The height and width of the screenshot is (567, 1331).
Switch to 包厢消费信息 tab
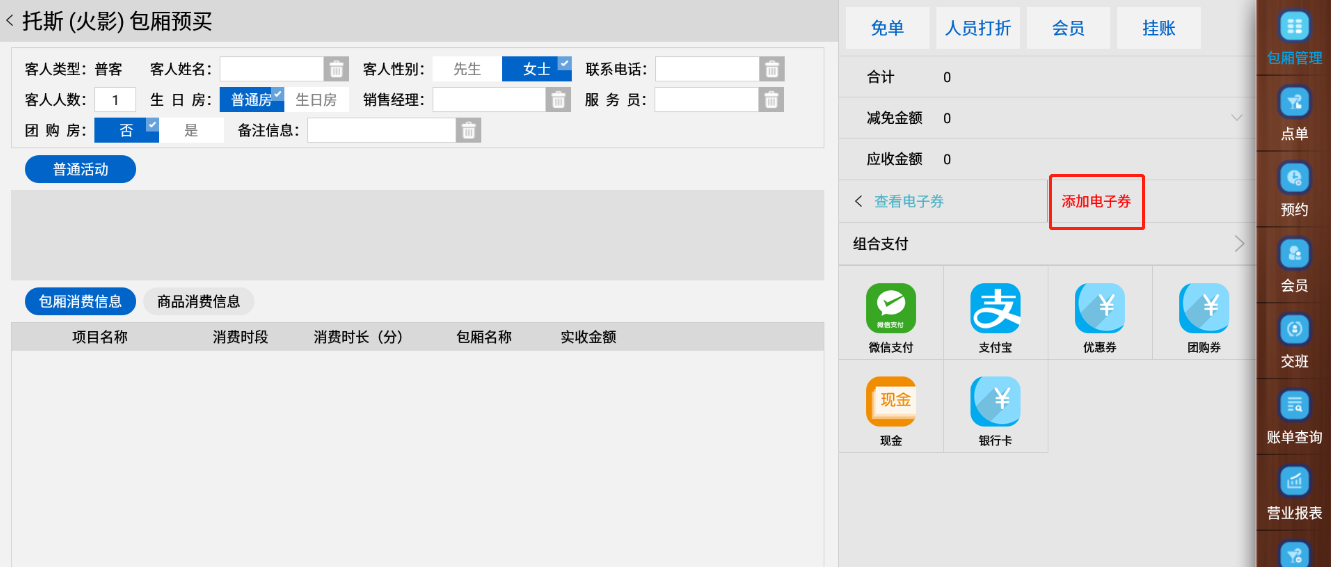80,301
